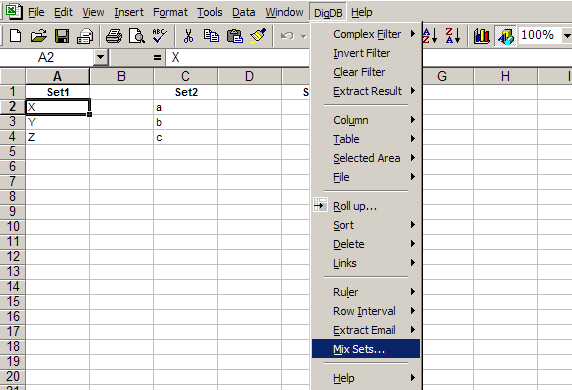
Task: Click the Save floppy disk icon
Action: 62,36
